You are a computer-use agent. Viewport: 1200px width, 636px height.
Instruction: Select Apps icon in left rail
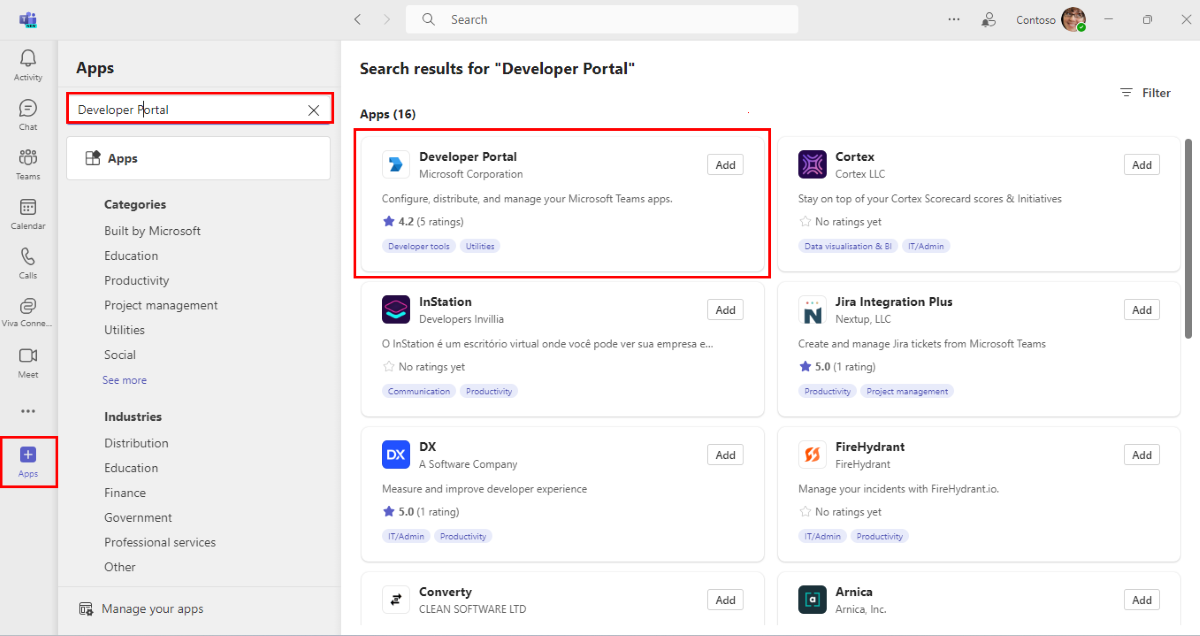[x=28, y=461]
